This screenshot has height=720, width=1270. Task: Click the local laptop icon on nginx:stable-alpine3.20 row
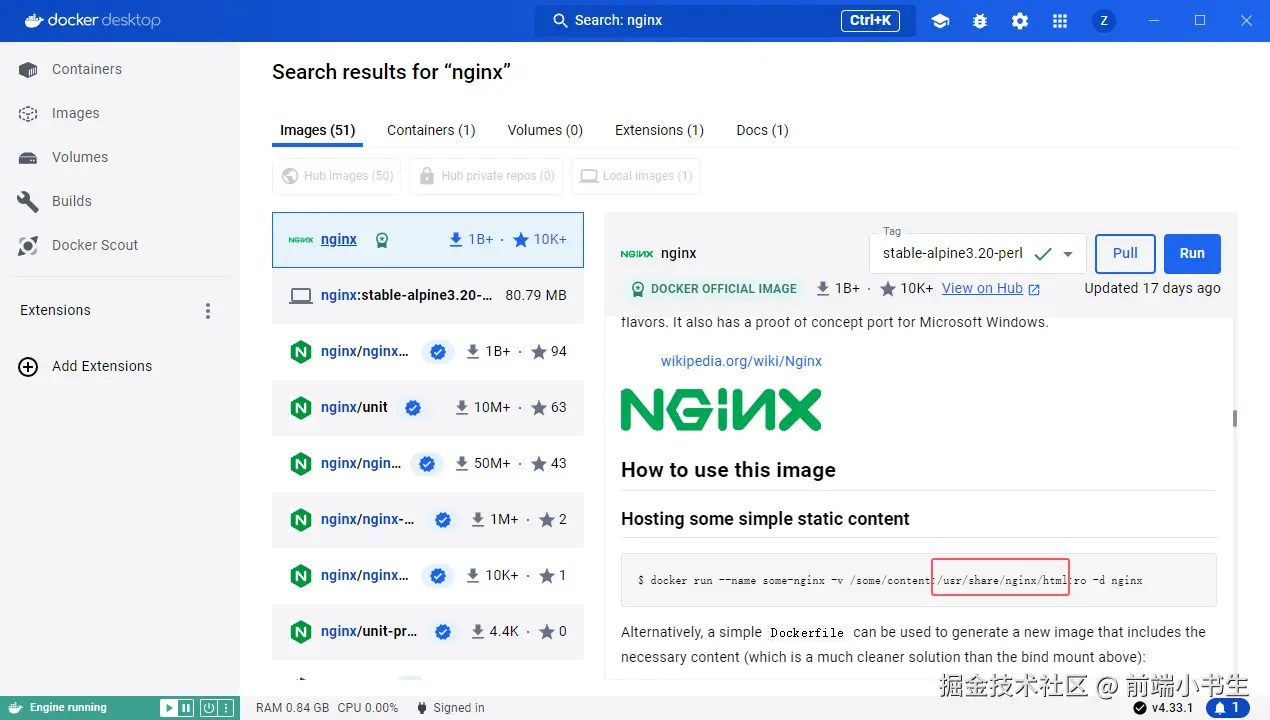pyautogui.click(x=301, y=296)
